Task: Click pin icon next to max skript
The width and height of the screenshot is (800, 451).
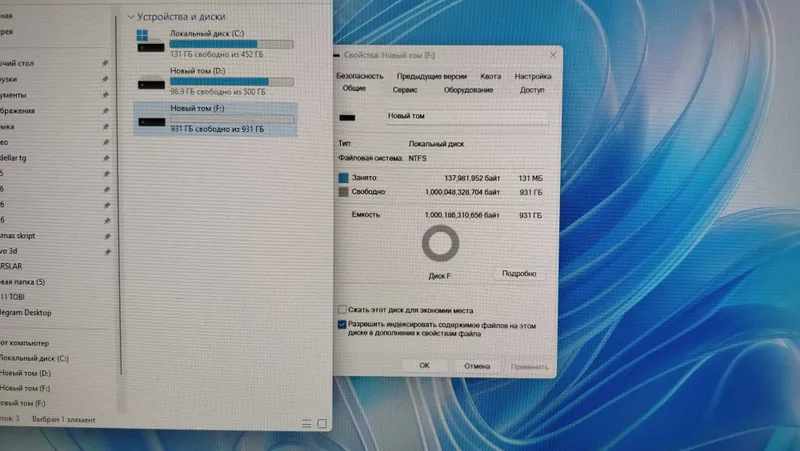Action: pos(107,236)
